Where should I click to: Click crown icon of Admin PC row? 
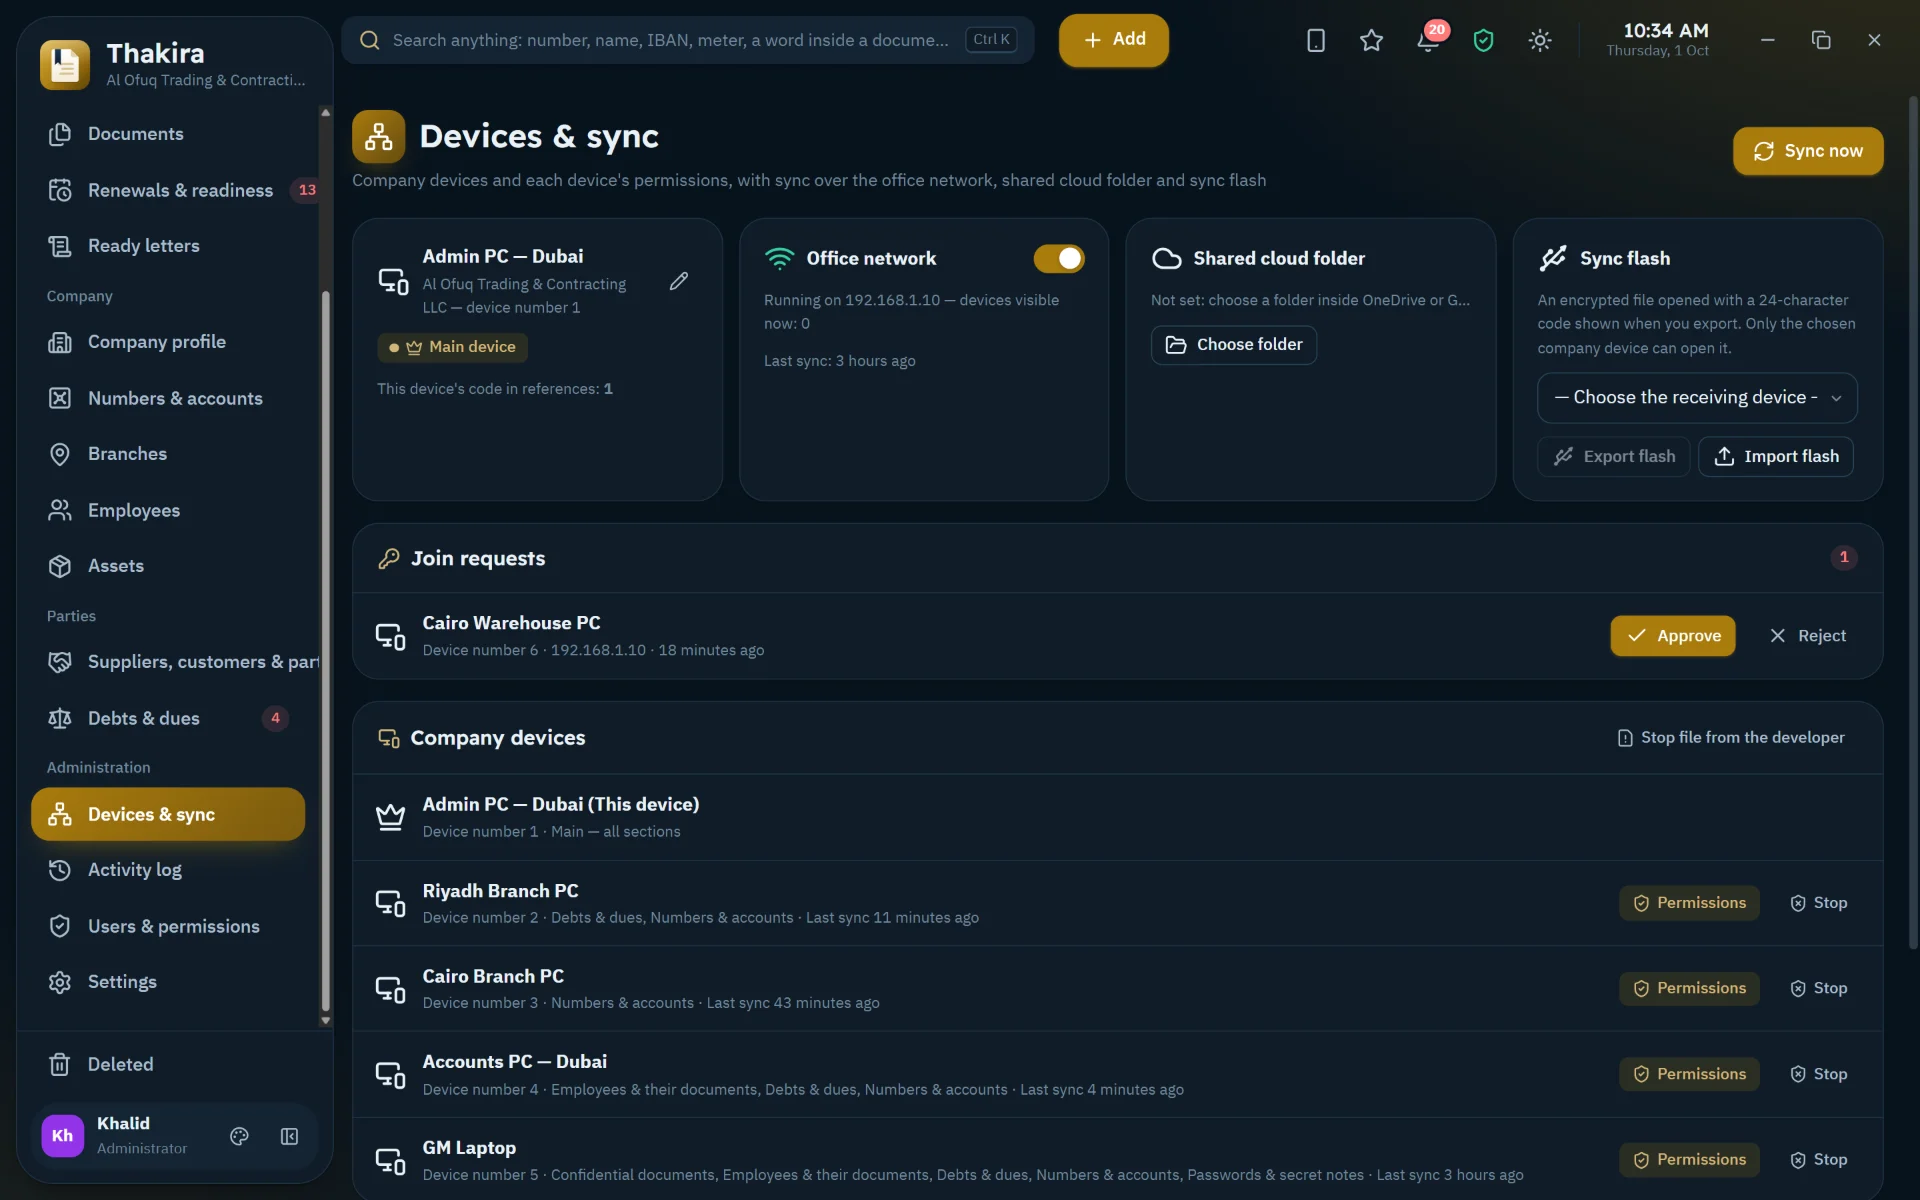click(x=390, y=817)
